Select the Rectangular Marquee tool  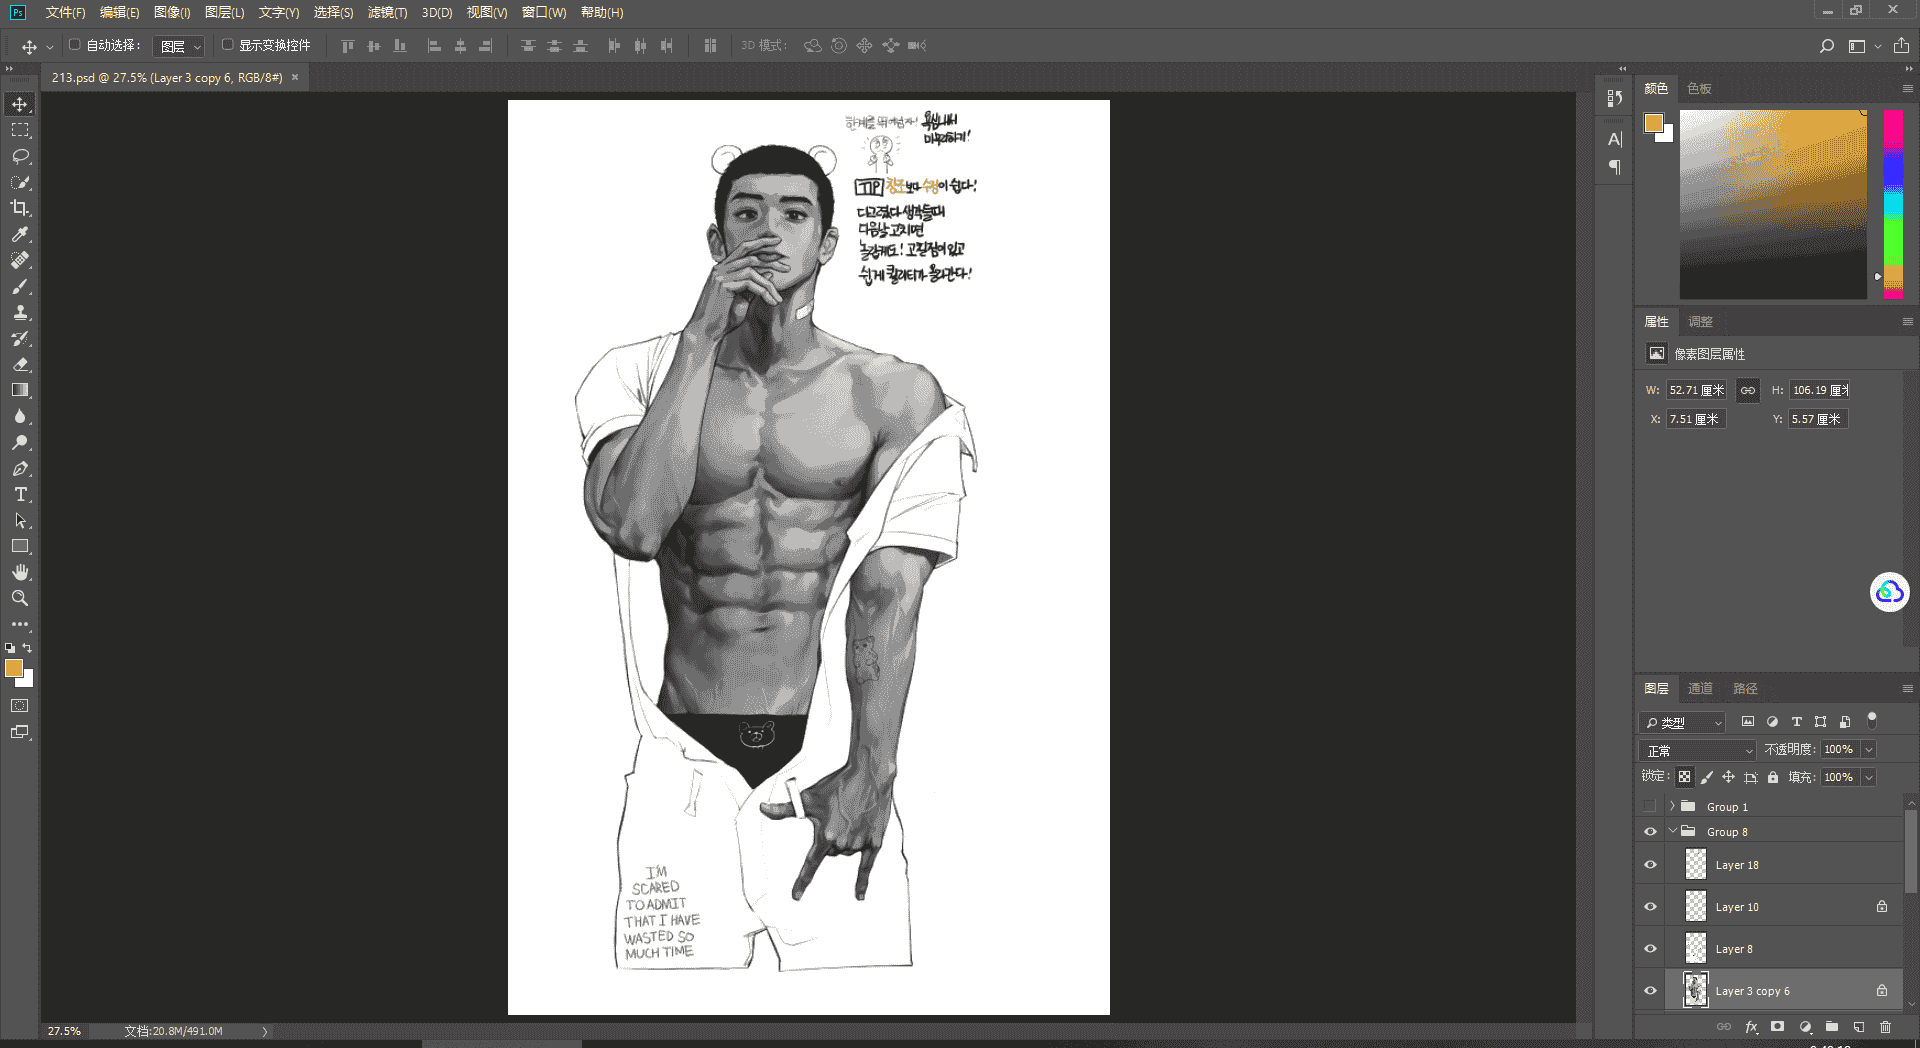coord(20,130)
